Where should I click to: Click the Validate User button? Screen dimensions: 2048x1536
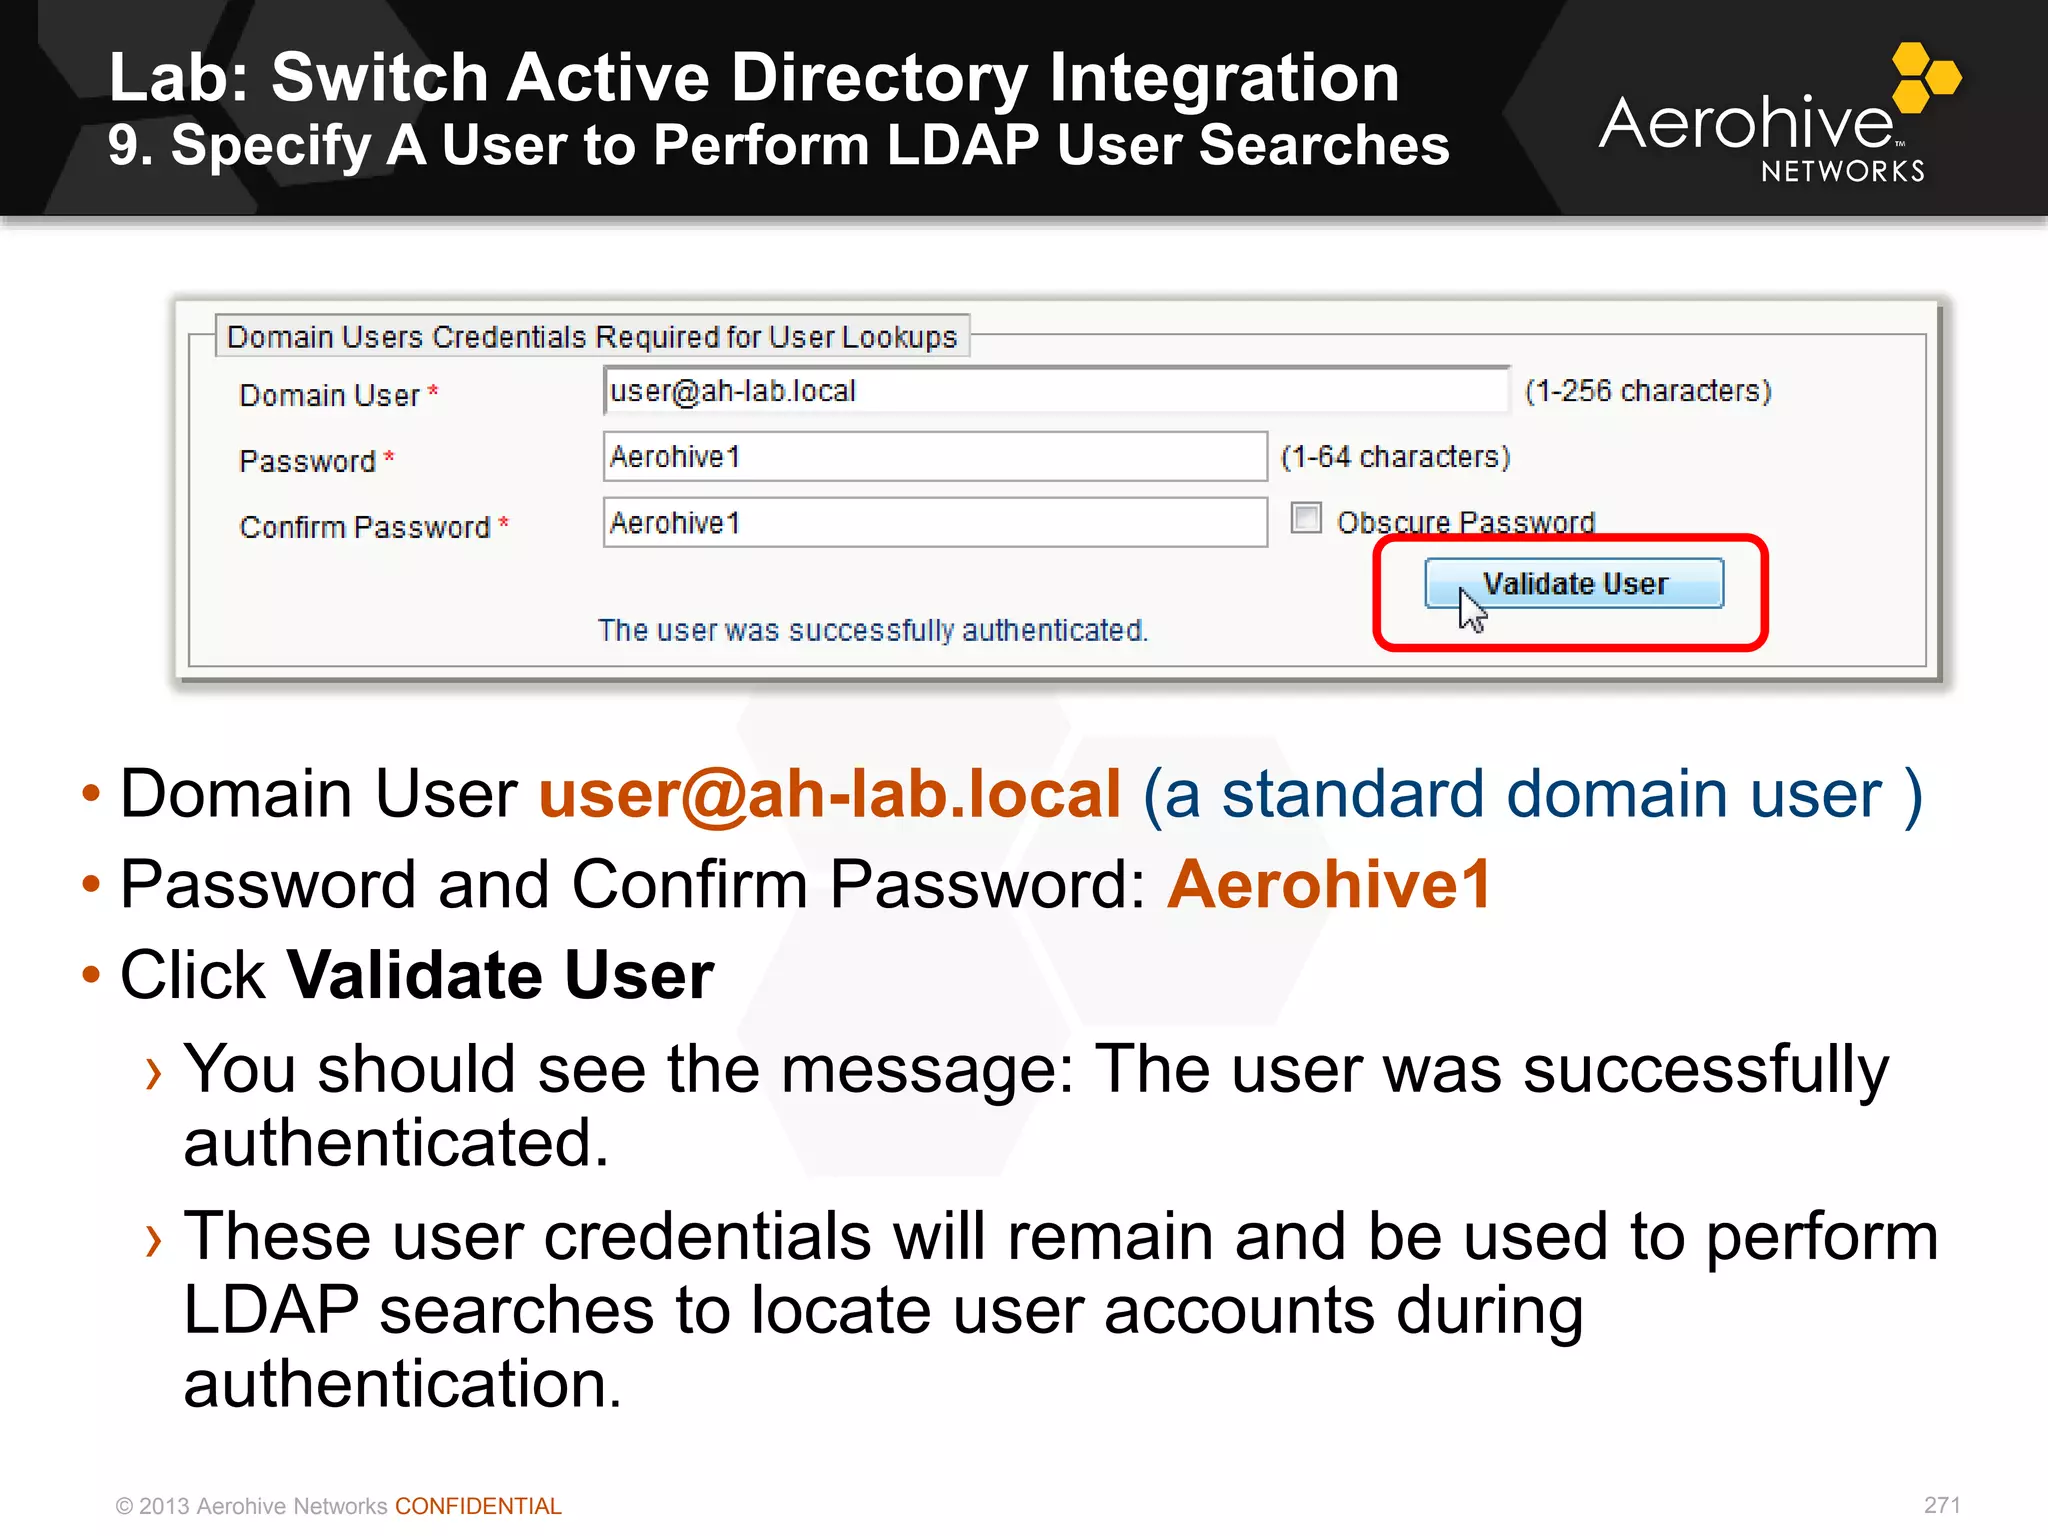[x=1573, y=583]
